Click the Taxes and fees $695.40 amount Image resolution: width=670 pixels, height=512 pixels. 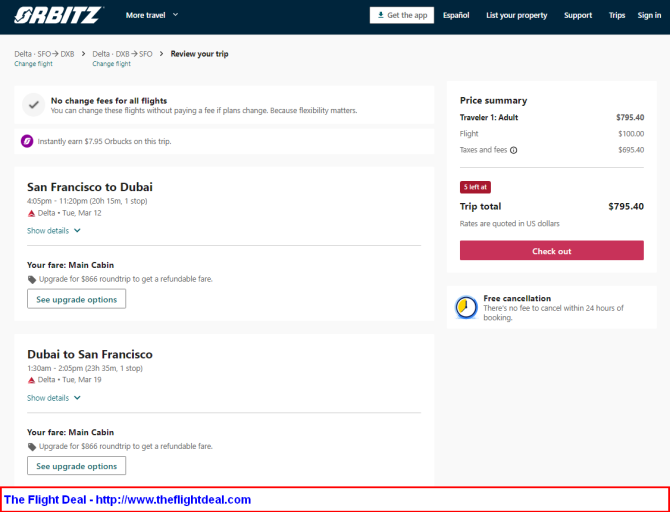(x=631, y=150)
